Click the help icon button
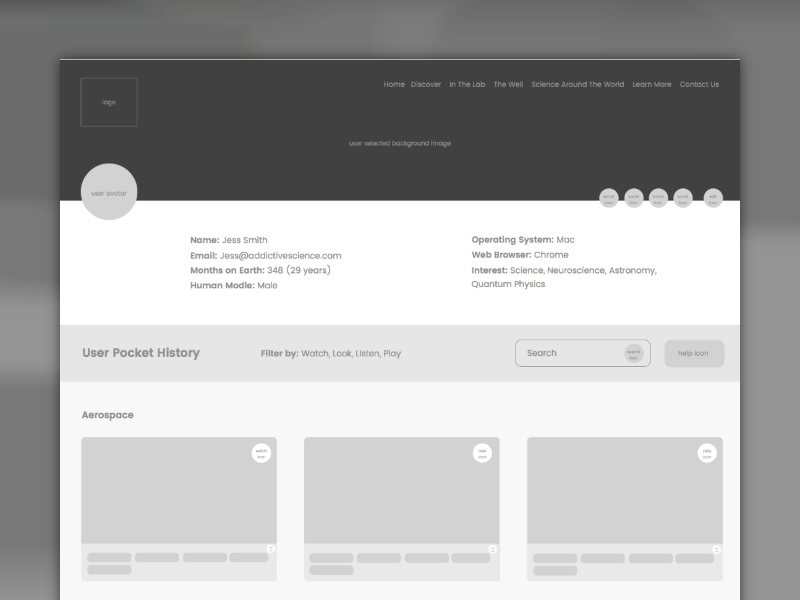The width and height of the screenshot is (800, 600). click(694, 353)
